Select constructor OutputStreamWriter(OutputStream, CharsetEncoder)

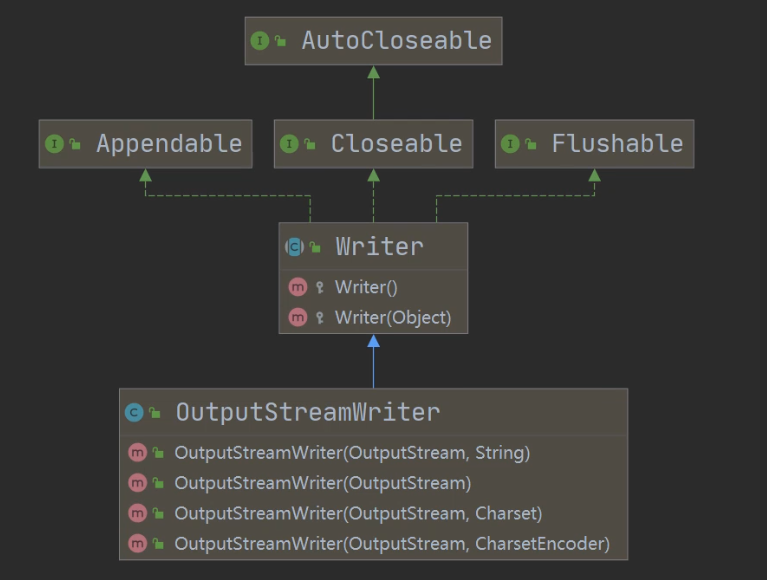[x=391, y=544]
